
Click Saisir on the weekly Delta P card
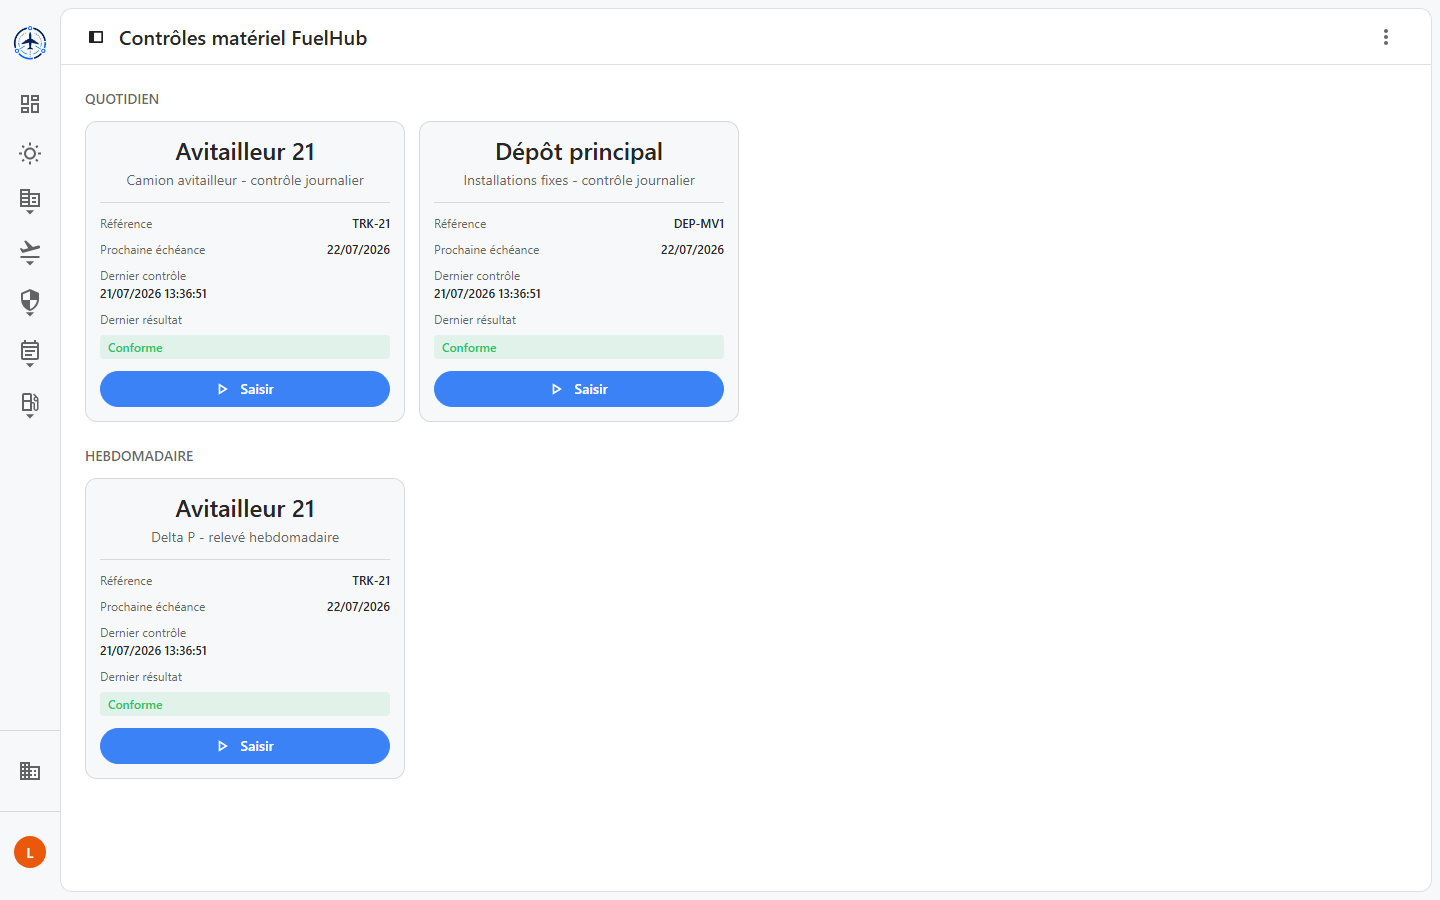[245, 746]
